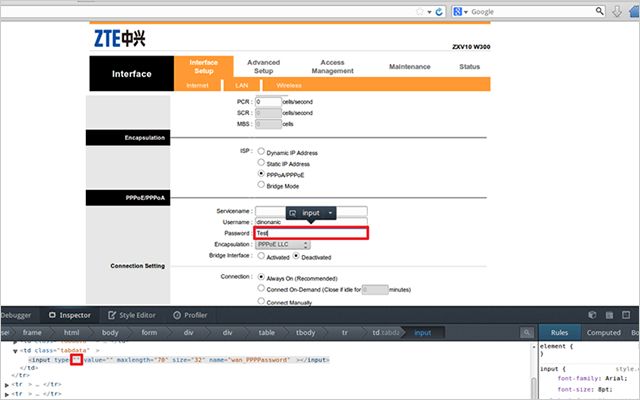This screenshot has height=400, width=640.
Task: Click the Servicename text field
Action: (311, 211)
